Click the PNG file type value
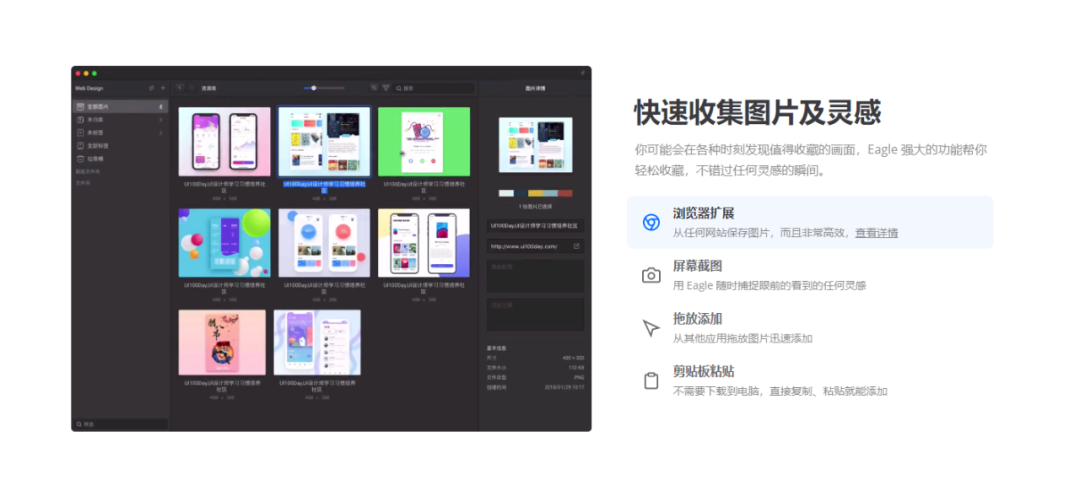This screenshot has width=1080, height=480. click(x=579, y=377)
